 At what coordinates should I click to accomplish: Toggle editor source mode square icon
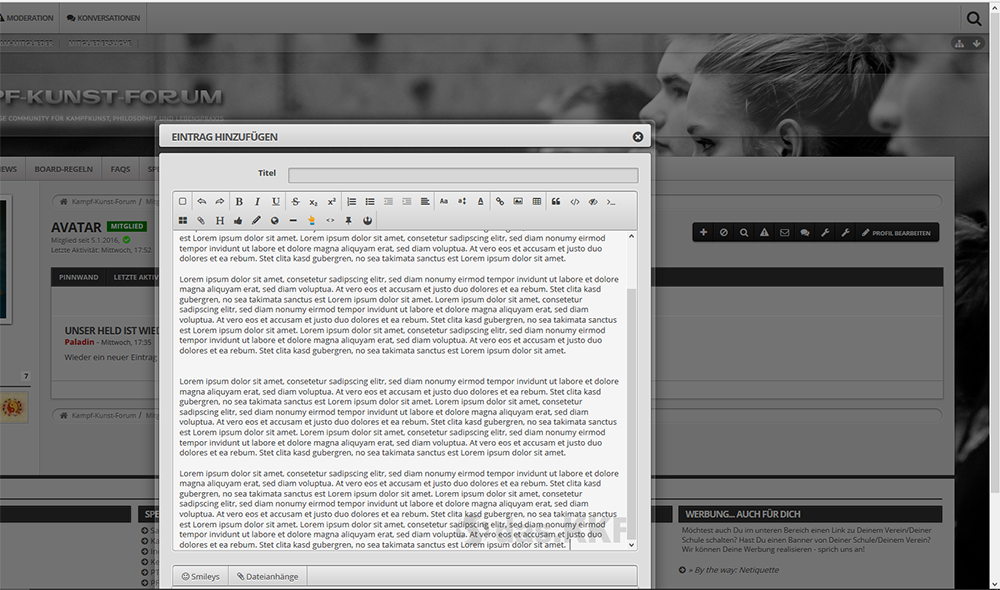pos(182,202)
